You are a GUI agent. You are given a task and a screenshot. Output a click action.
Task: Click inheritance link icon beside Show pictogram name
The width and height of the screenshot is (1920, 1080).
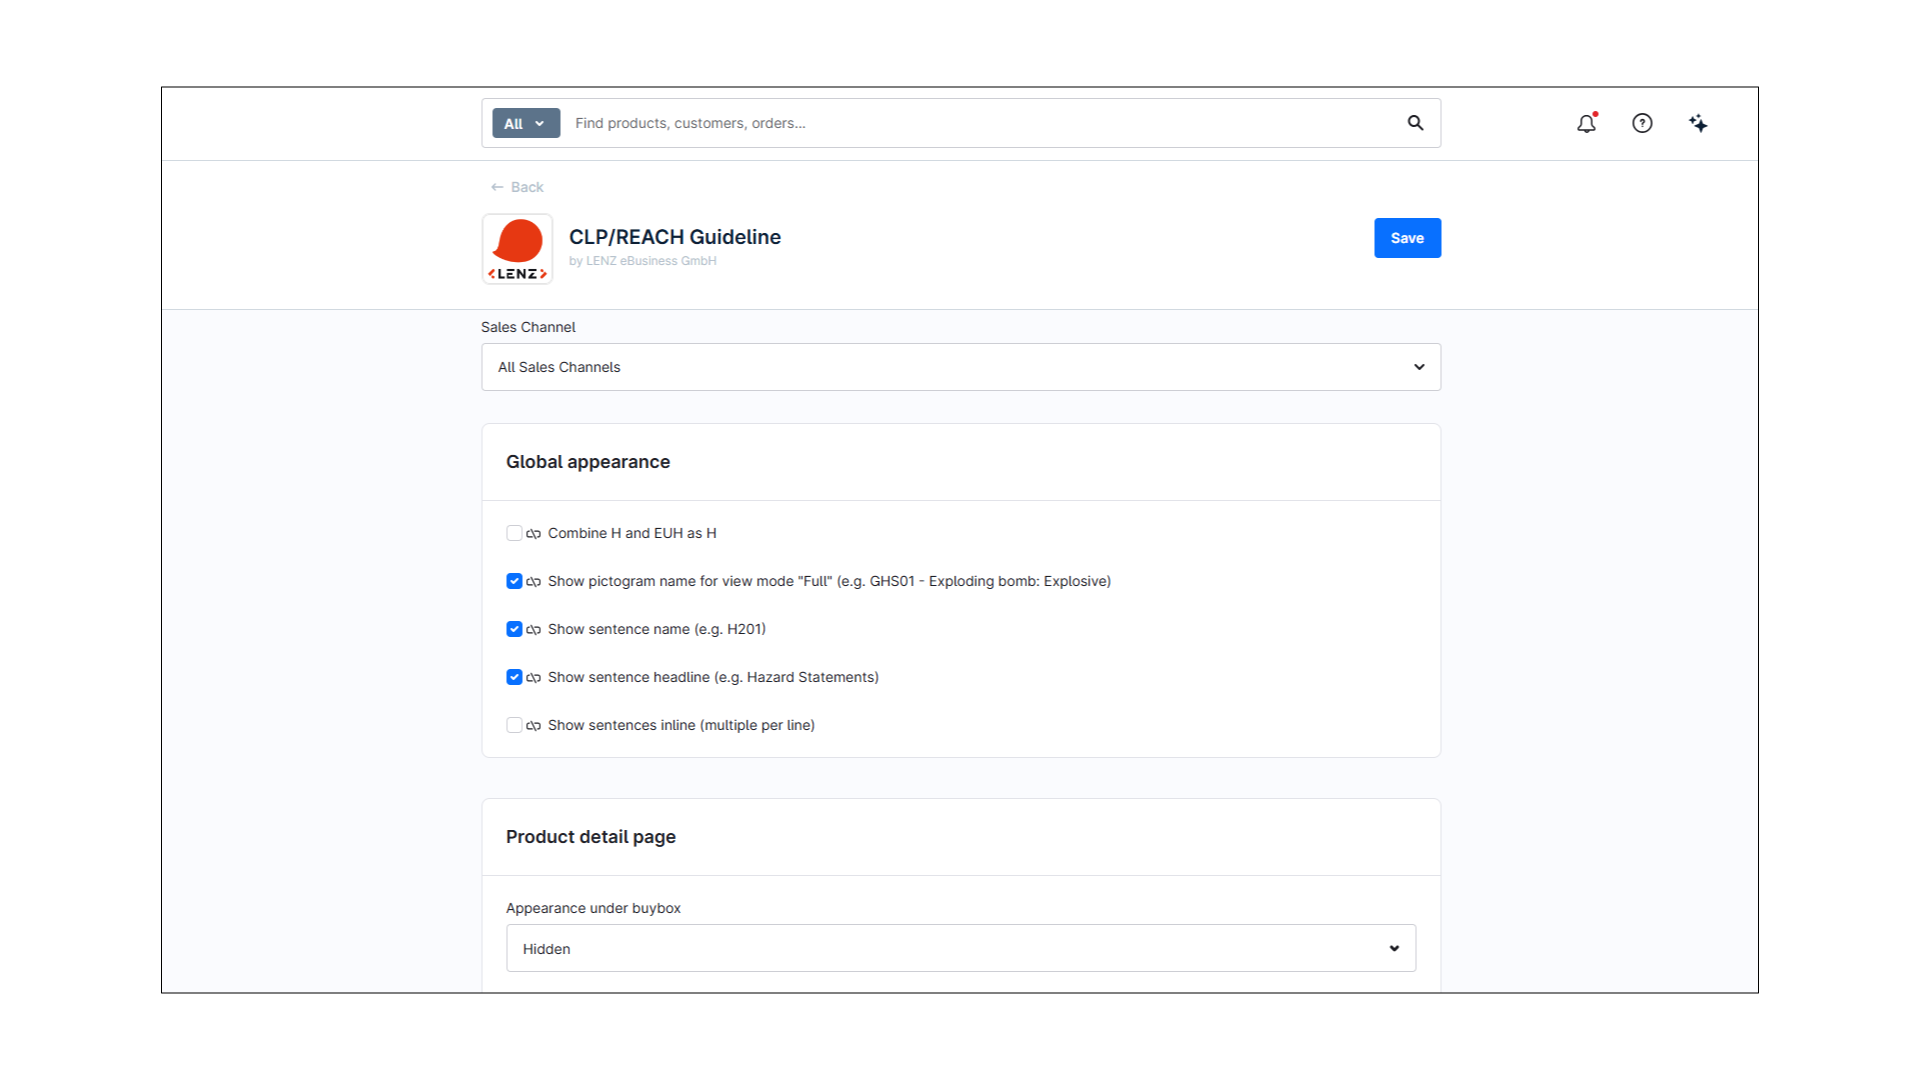click(534, 582)
